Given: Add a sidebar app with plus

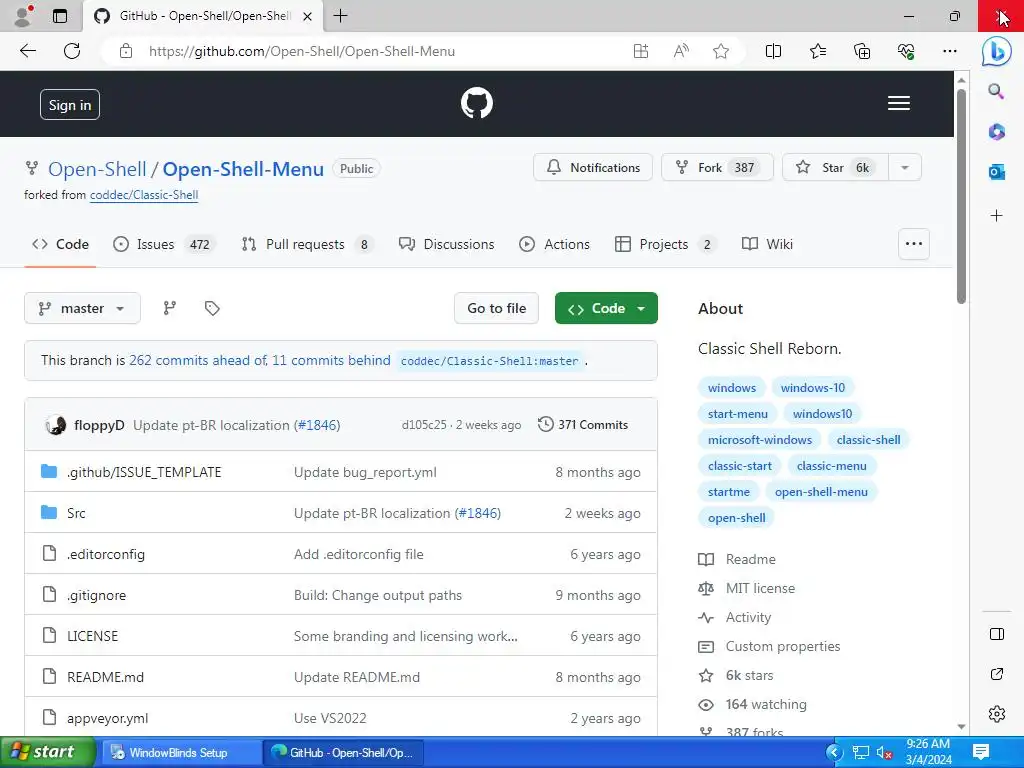Looking at the screenshot, I should (996, 216).
